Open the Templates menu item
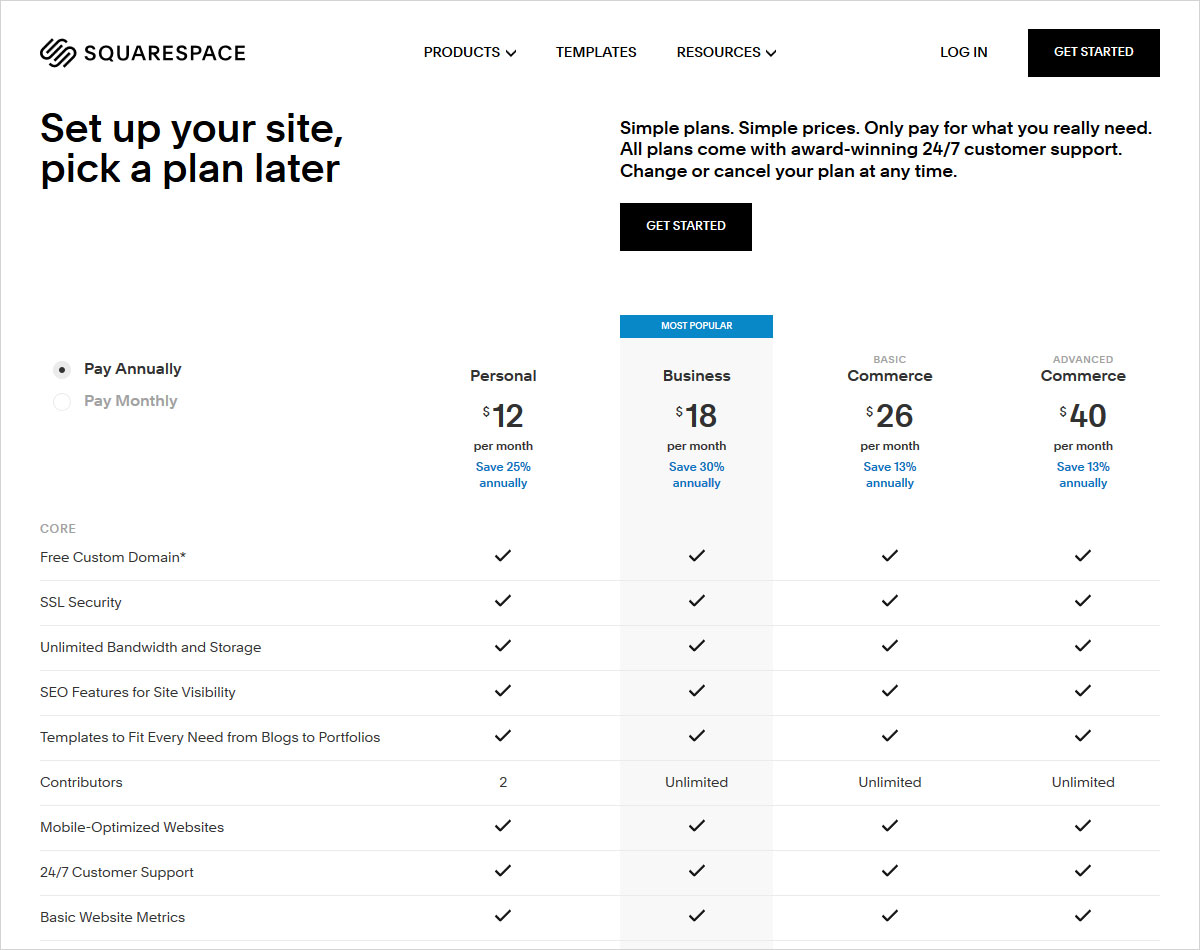Screen dimensions: 1200x950 tap(596, 52)
